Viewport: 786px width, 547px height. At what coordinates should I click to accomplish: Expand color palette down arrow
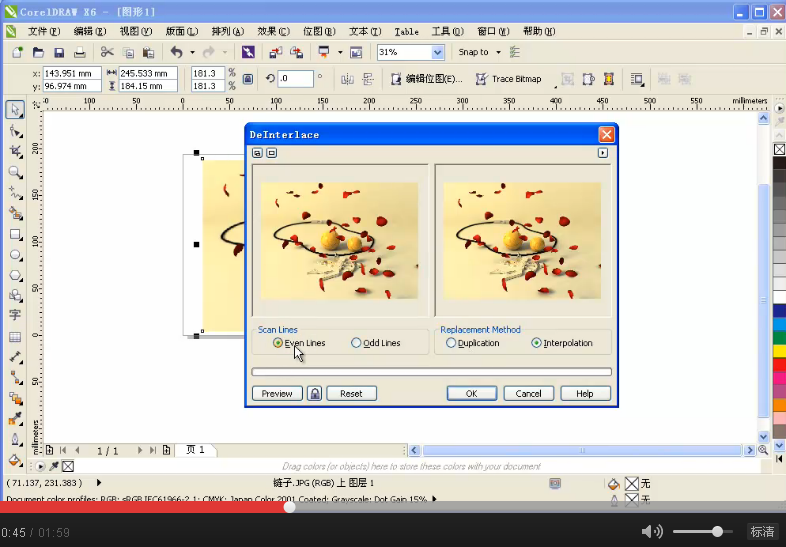point(779,445)
